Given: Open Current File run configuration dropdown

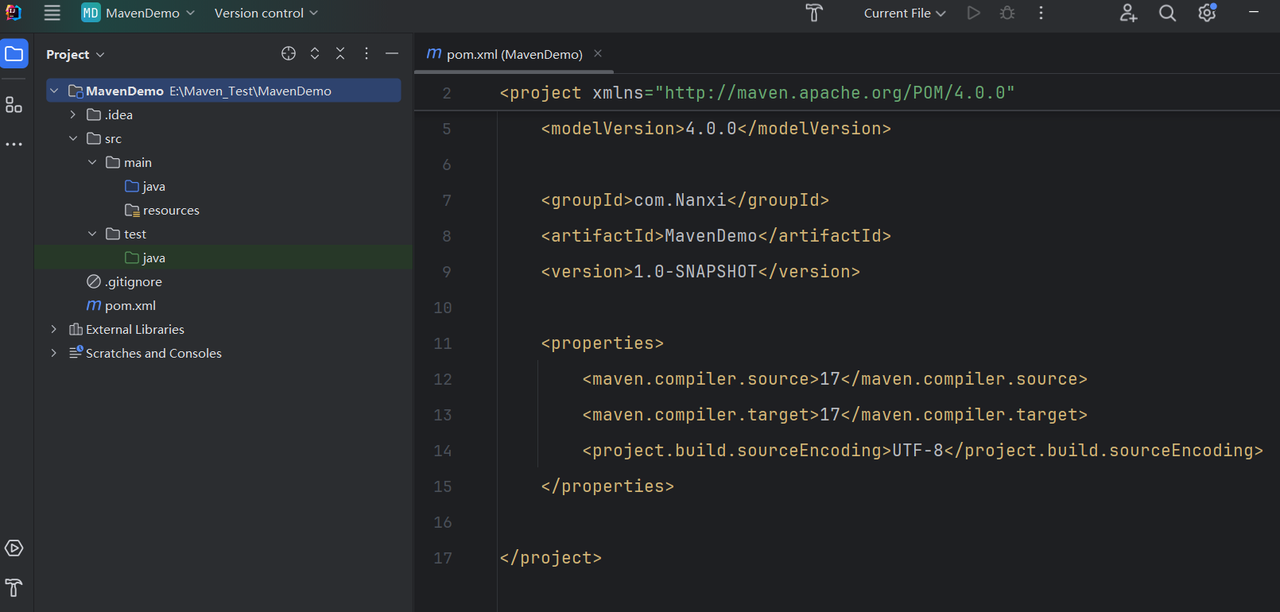Looking at the screenshot, I should (904, 13).
